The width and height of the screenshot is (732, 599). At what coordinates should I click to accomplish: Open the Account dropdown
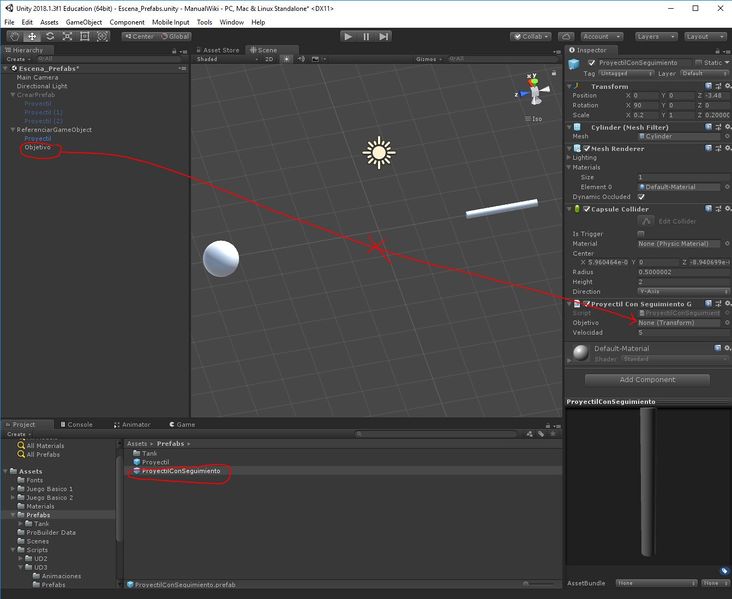(602, 36)
